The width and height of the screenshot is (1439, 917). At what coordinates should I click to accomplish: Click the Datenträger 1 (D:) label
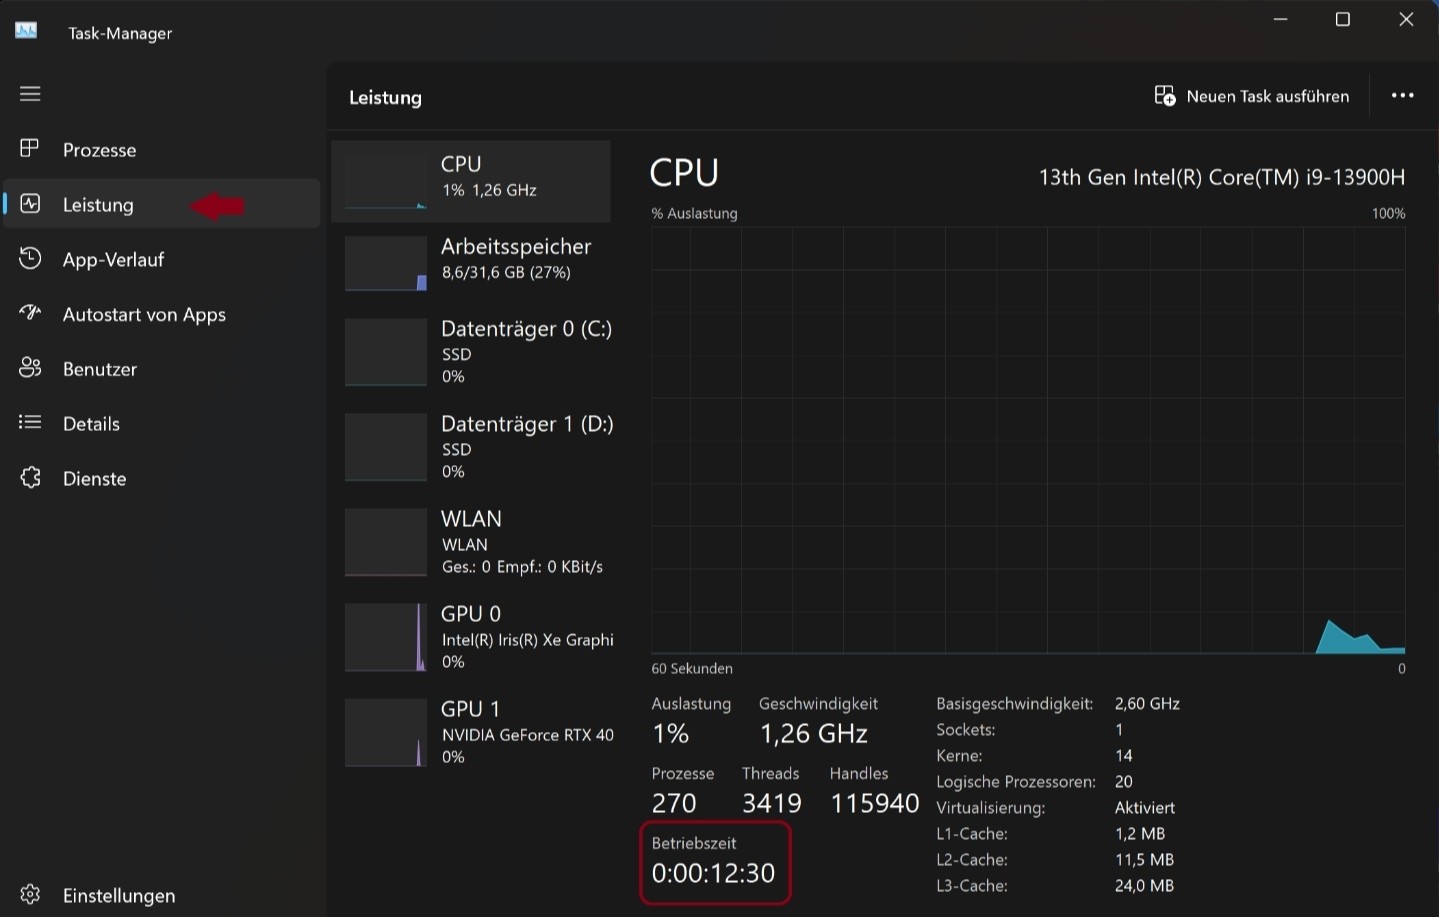pos(527,424)
